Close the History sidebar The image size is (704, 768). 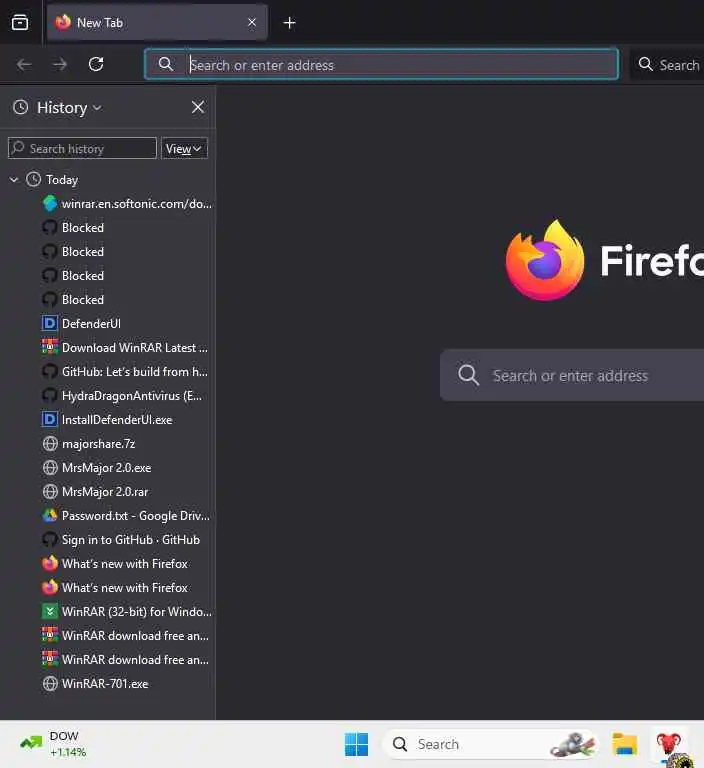pos(198,107)
